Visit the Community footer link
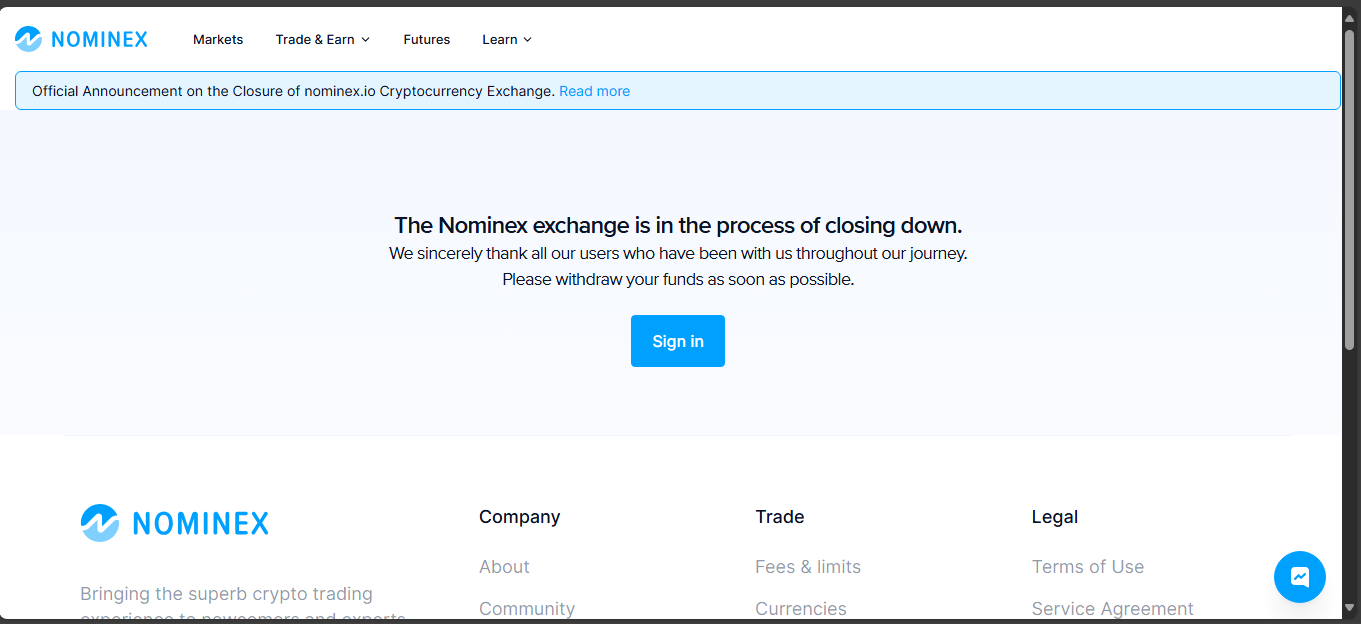 coord(527,608)
